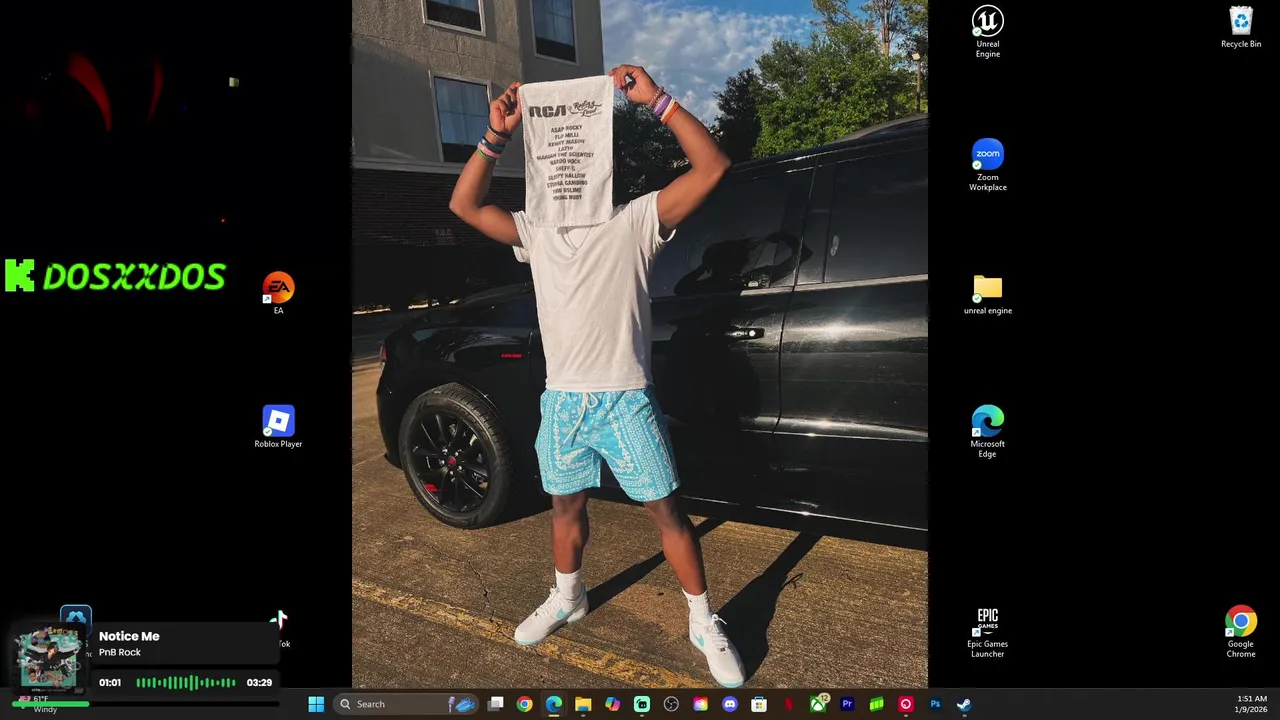Open Steam from the taskbar
Screen dimensions: 1280x720
(x=964, y=704)
